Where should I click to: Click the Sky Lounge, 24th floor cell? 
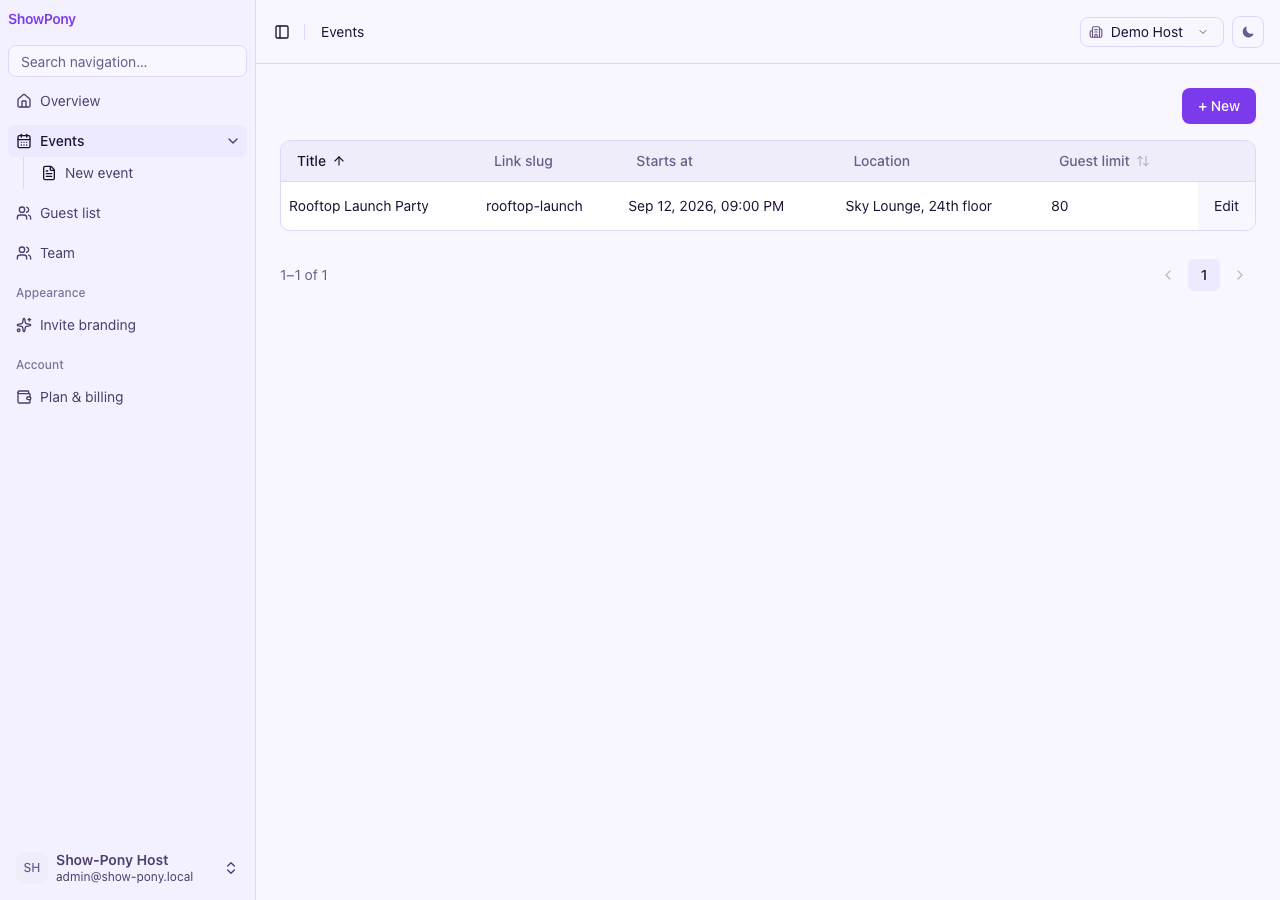click(x=918, y=206)
